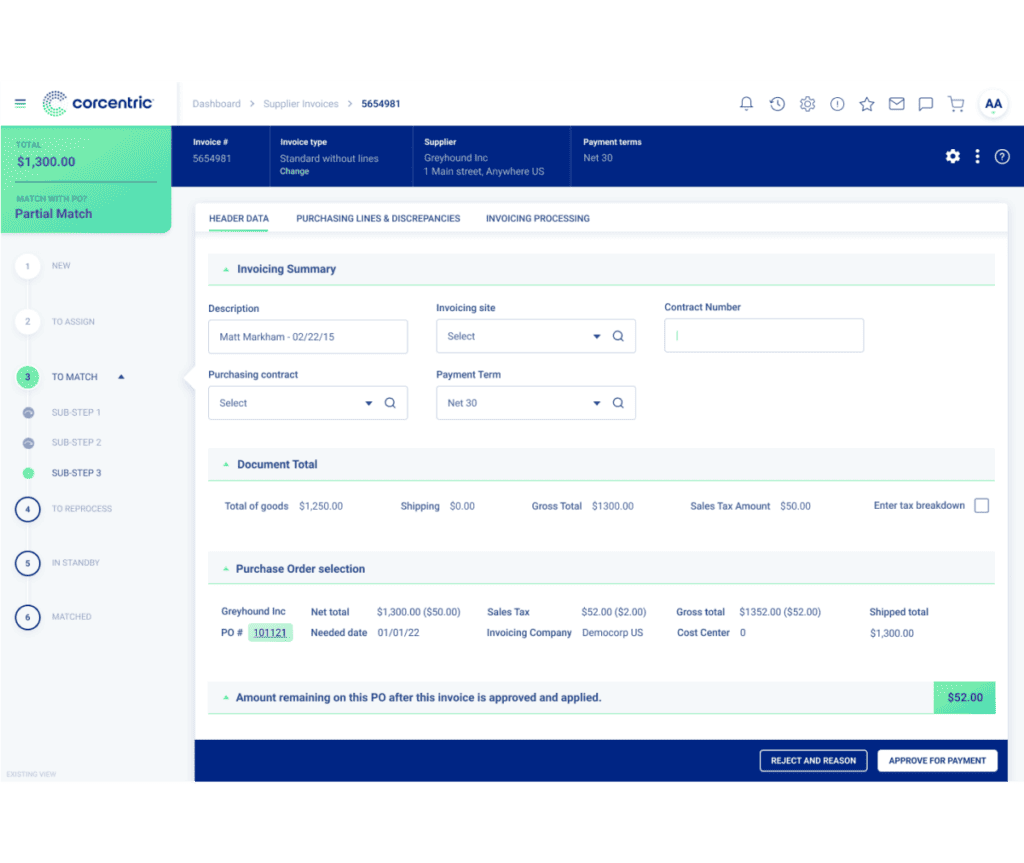Open the mail envelope icon
1024x863 pixels.
(x=896, y=103)
